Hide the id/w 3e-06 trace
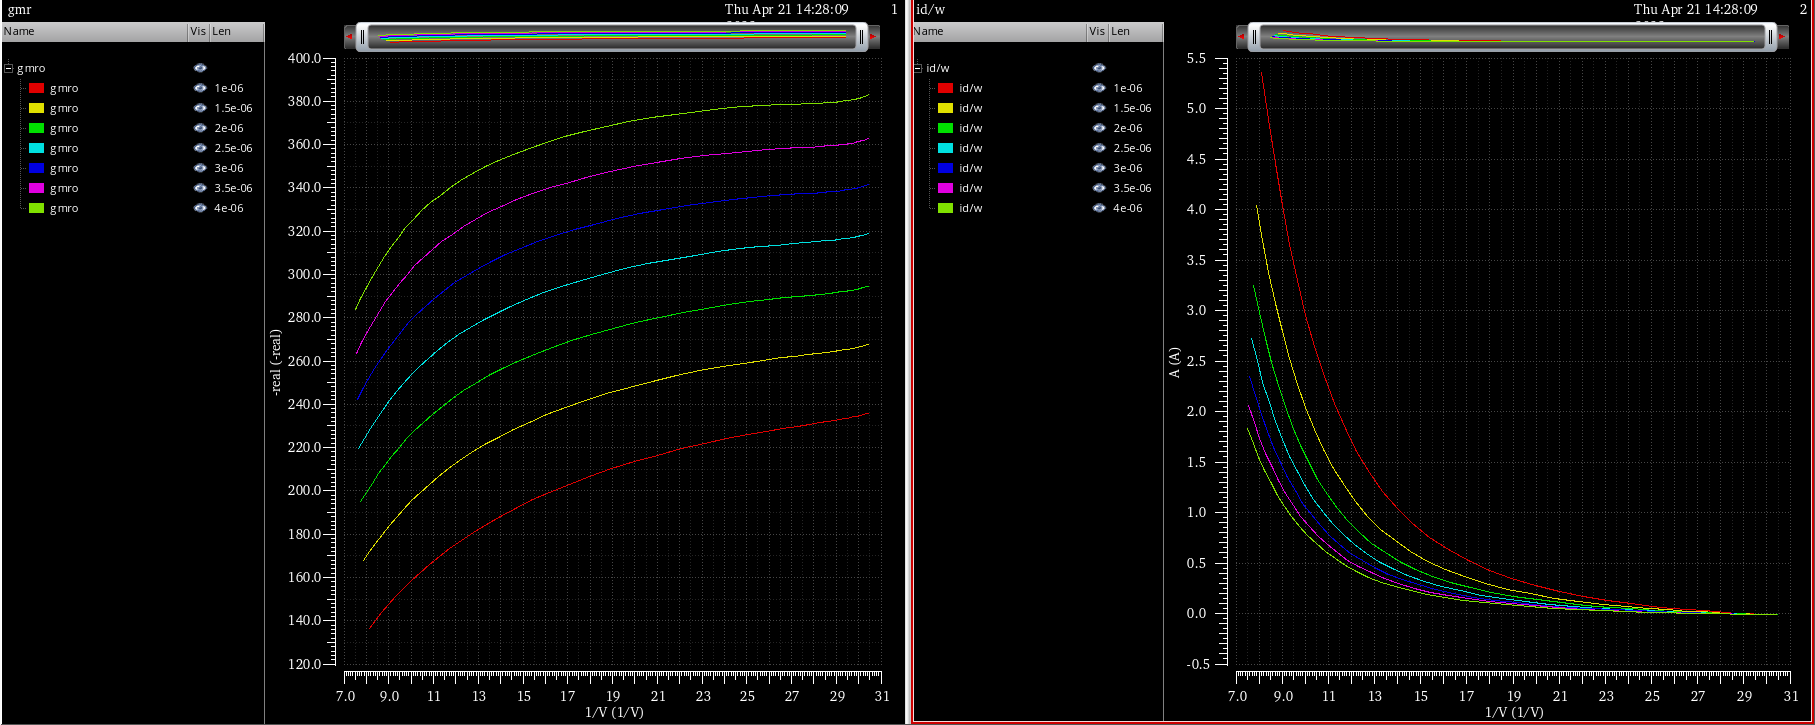This screenshot has width=1815, height=725. point(1099,168)
